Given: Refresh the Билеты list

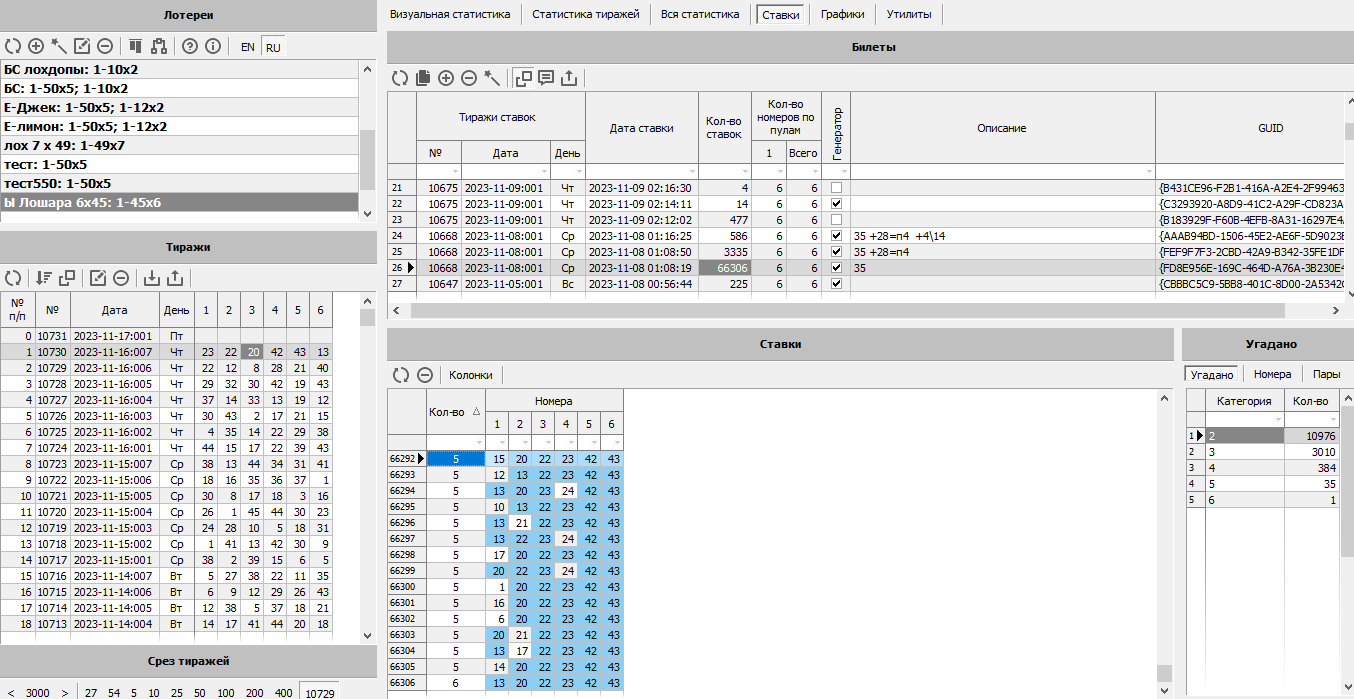Looking at the screenshot, I should [399, 77].
